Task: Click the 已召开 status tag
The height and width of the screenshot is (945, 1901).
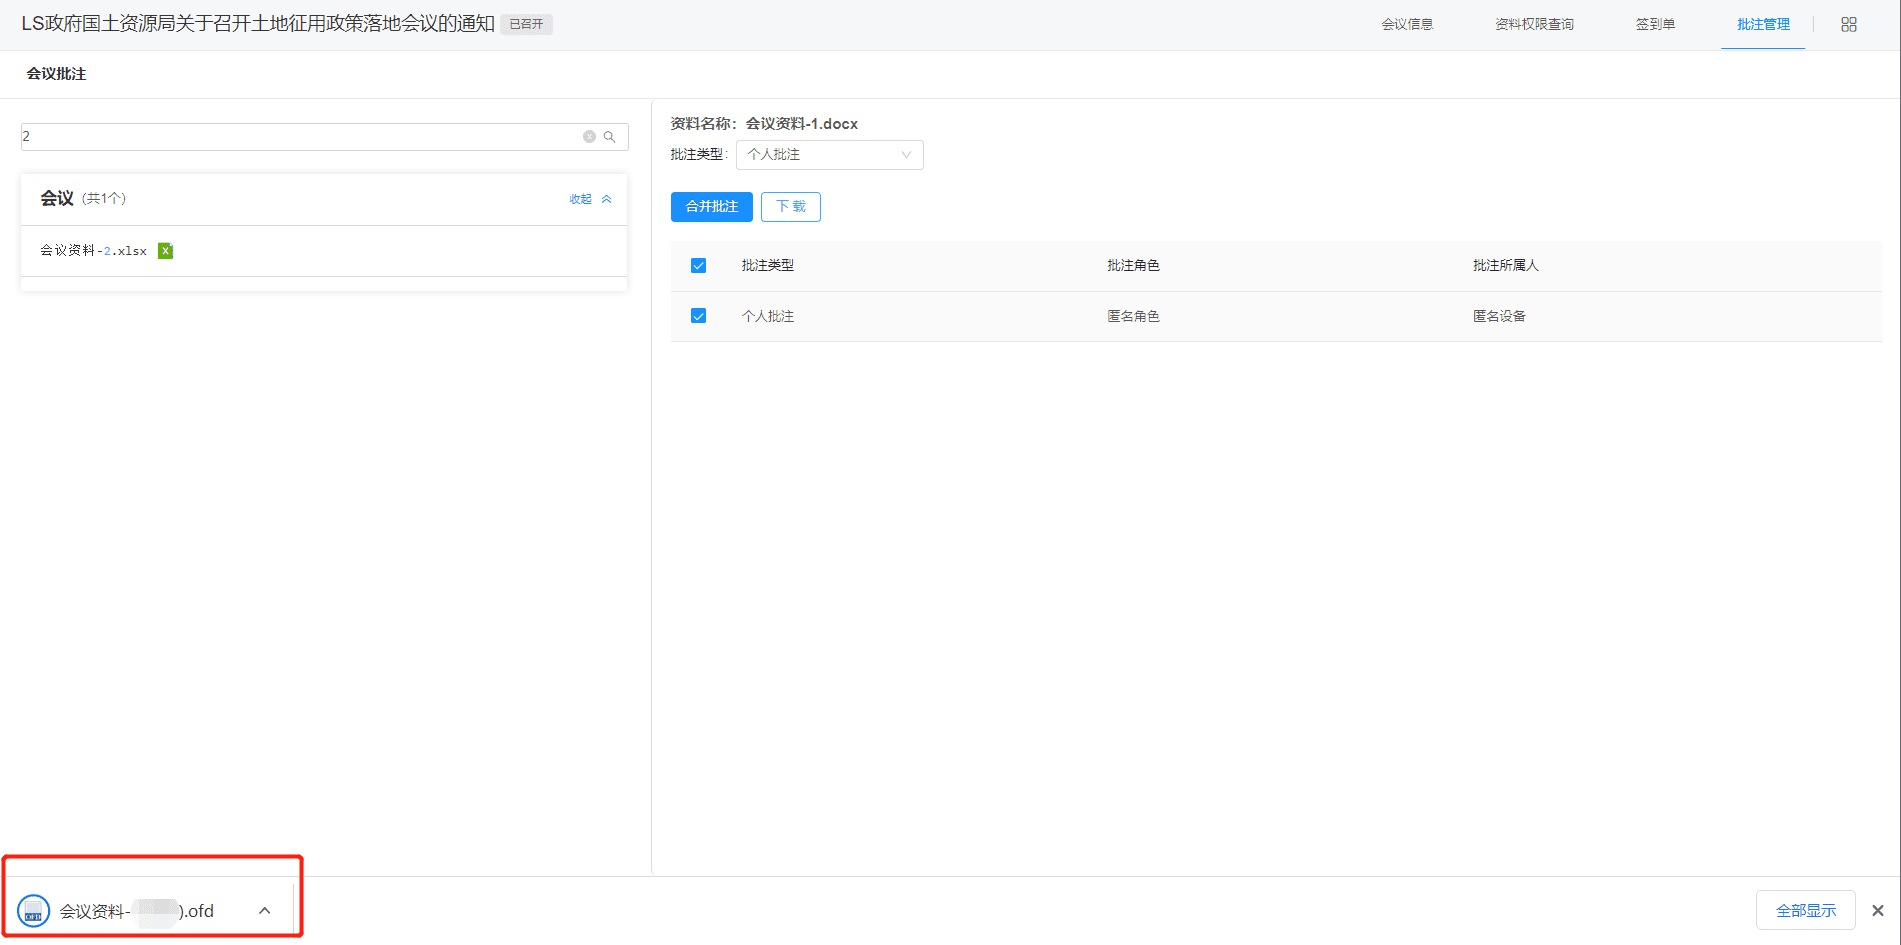Action: (526, 24)
